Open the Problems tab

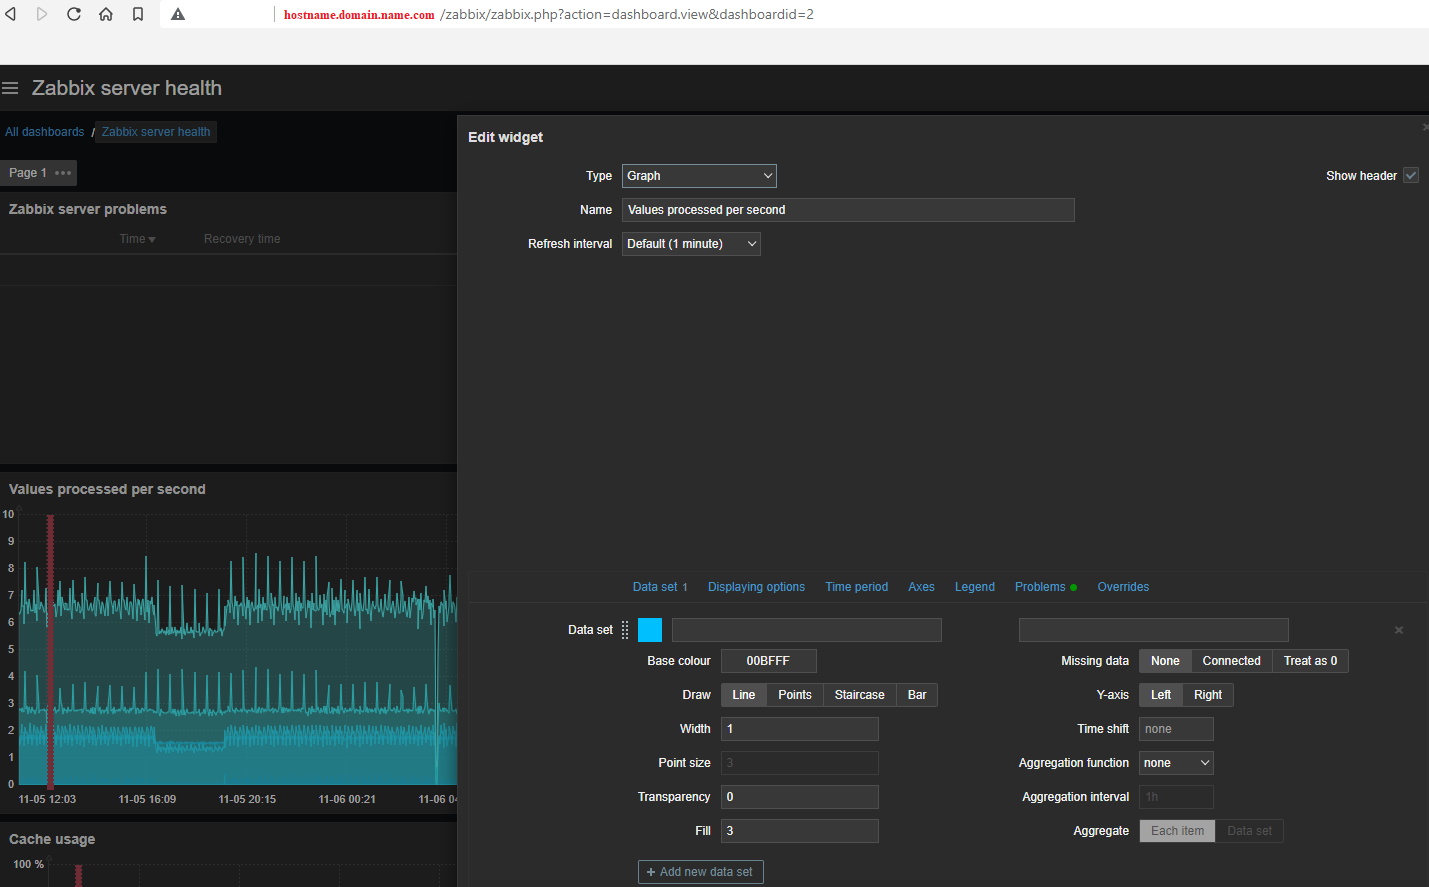click(x=1039, y=587)
